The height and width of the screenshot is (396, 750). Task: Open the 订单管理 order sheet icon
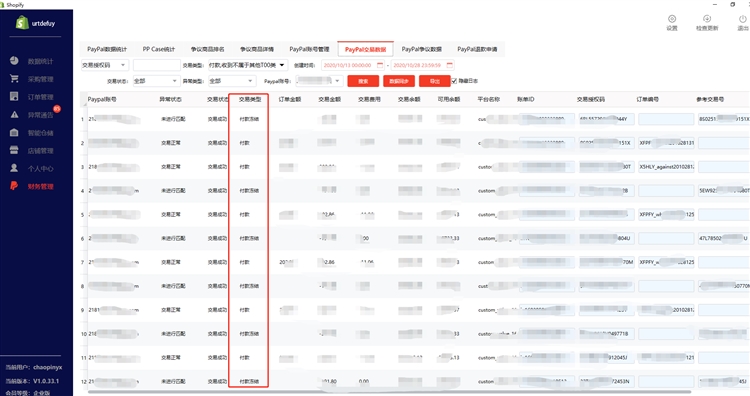(x=14, y=96)
